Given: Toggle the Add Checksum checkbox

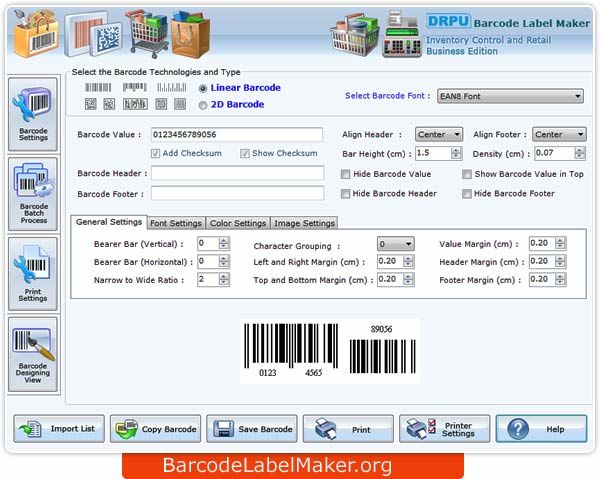Looking at the screenshot, I should tap(155, 153).
